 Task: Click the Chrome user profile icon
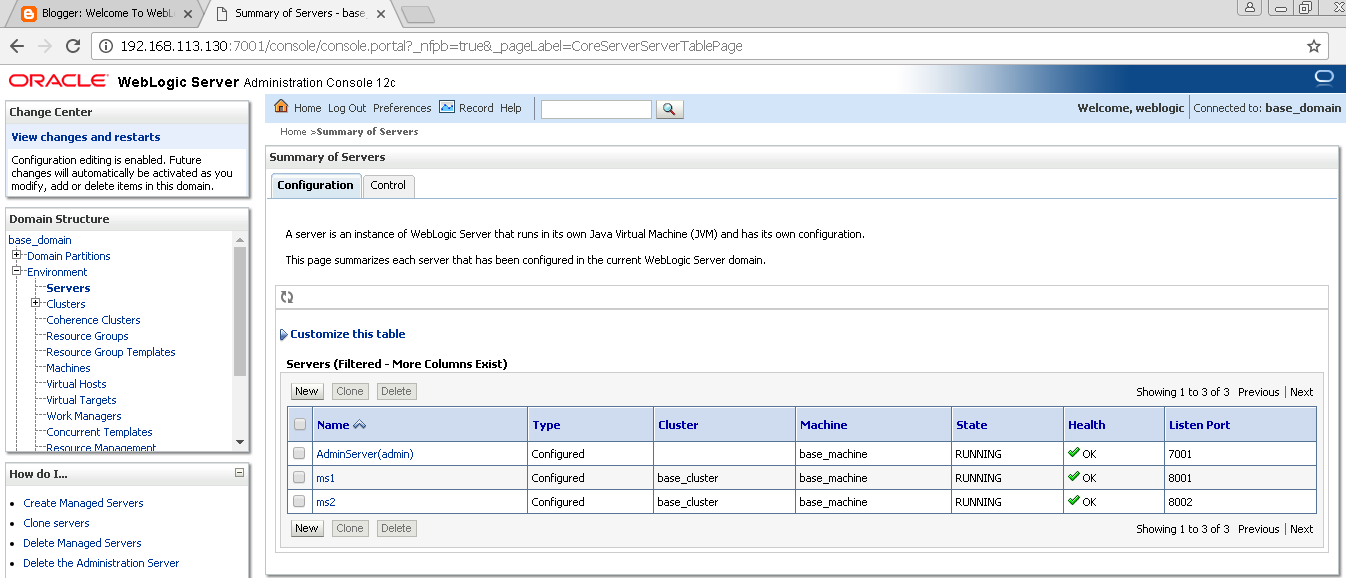pos(1250,8)
